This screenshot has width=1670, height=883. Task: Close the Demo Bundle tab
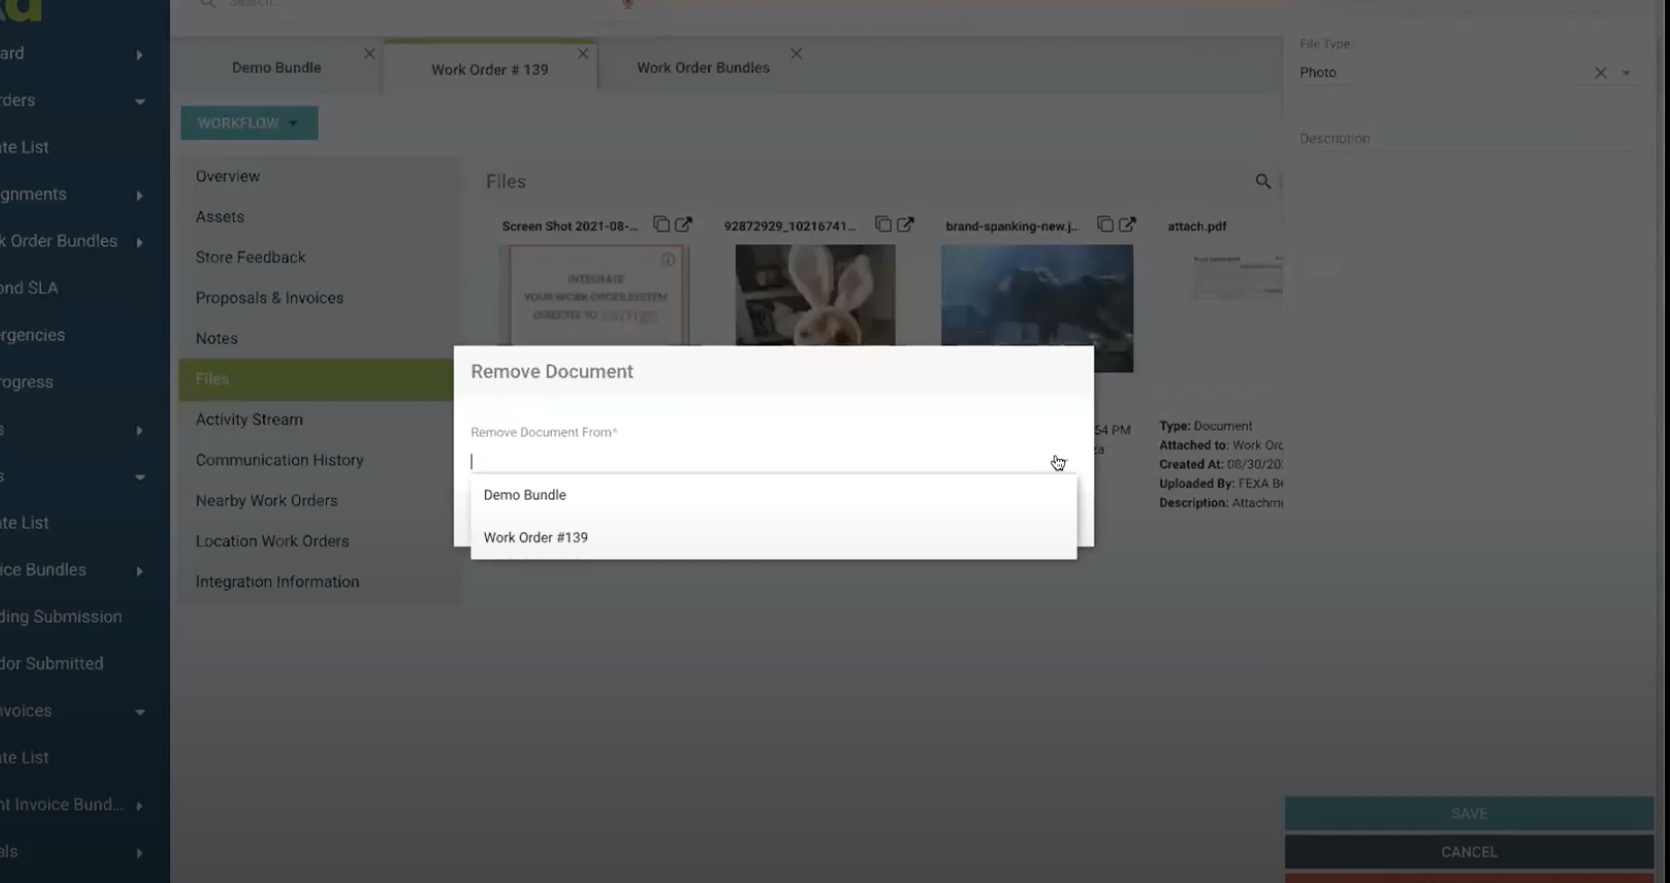(x=369, y=54)
